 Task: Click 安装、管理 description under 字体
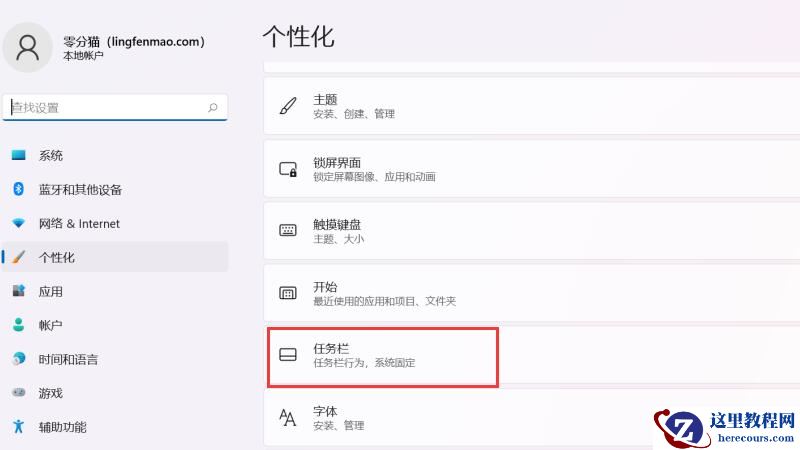[338, 426]
